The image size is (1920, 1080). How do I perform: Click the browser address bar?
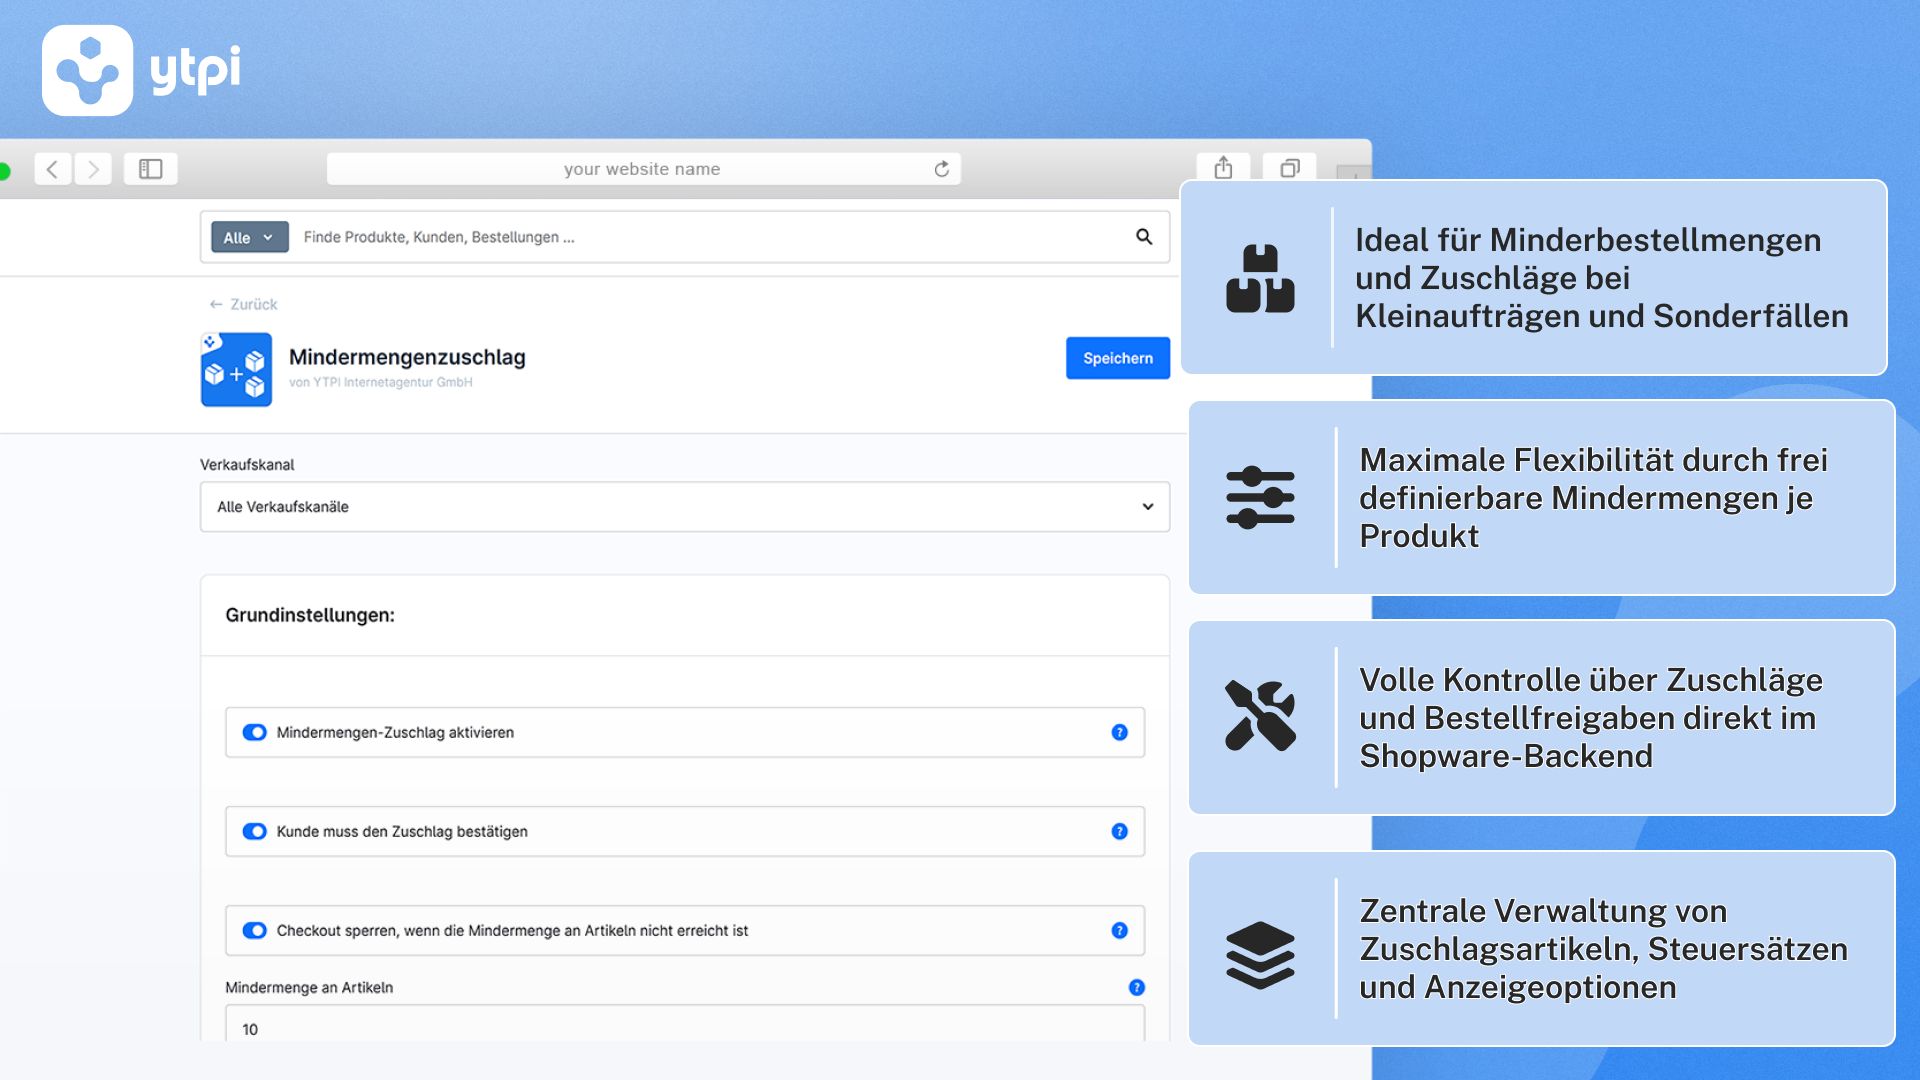642,169
